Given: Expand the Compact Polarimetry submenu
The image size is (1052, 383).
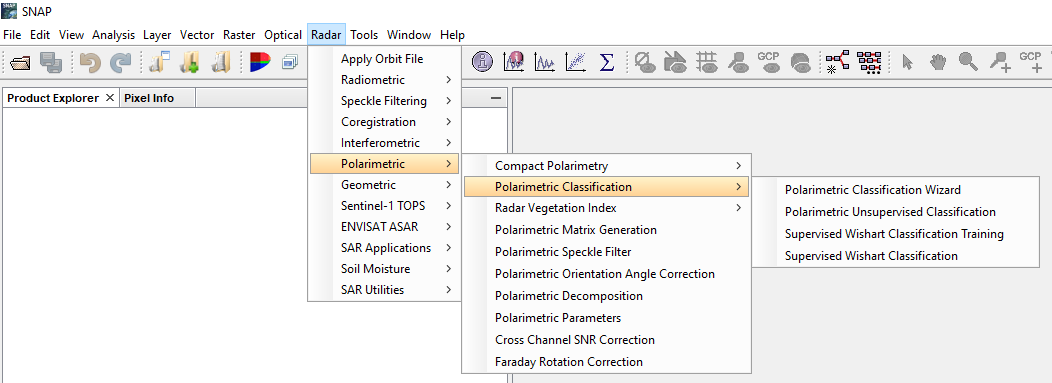Looking at the screenshot, I should click(607, 165).
